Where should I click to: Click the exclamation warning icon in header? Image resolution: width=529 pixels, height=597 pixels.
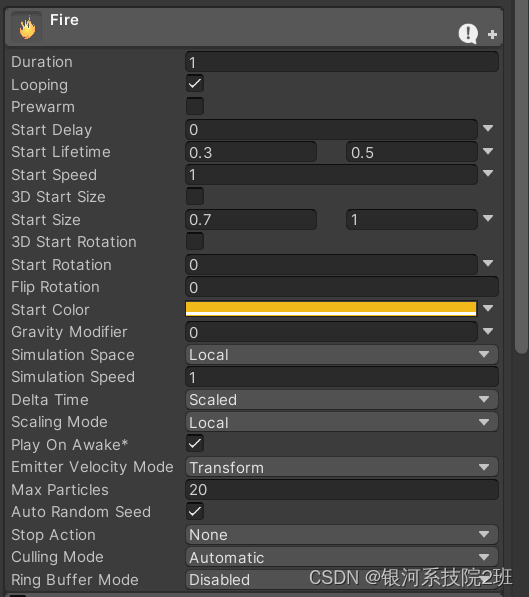click(468, 34)
